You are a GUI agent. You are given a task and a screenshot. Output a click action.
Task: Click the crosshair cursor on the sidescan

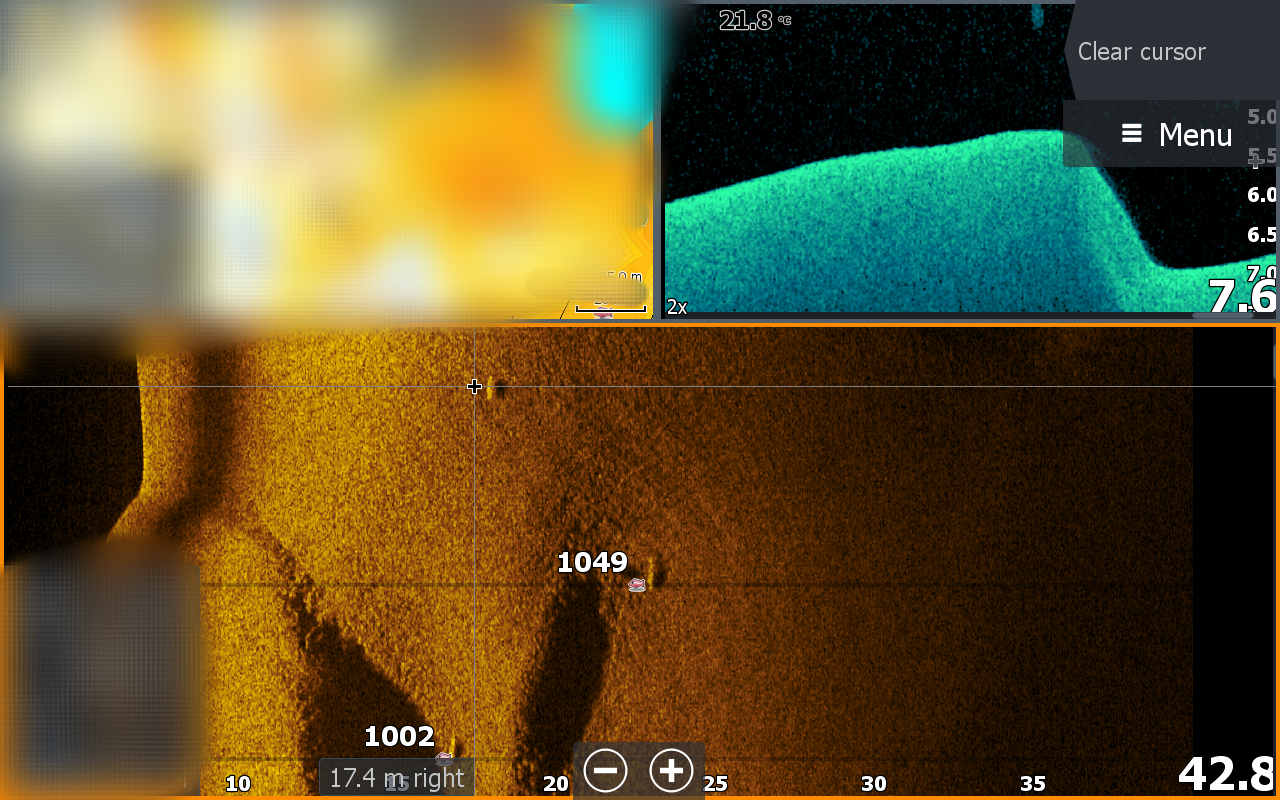coord(474,386)
